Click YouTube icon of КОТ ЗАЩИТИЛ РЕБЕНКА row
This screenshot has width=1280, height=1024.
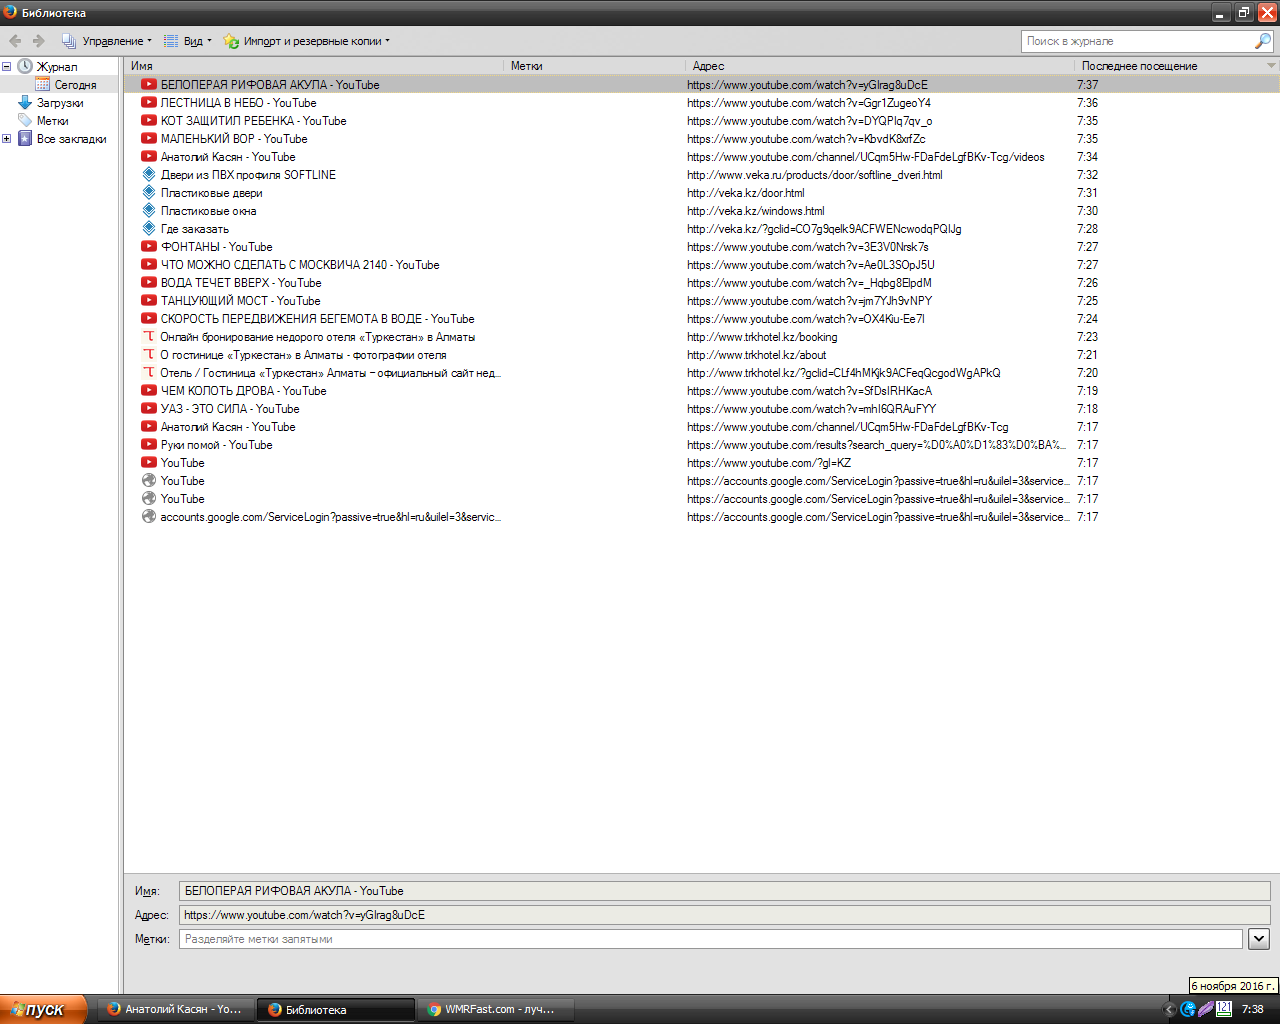pyautogui.click(x=149, y=121)
